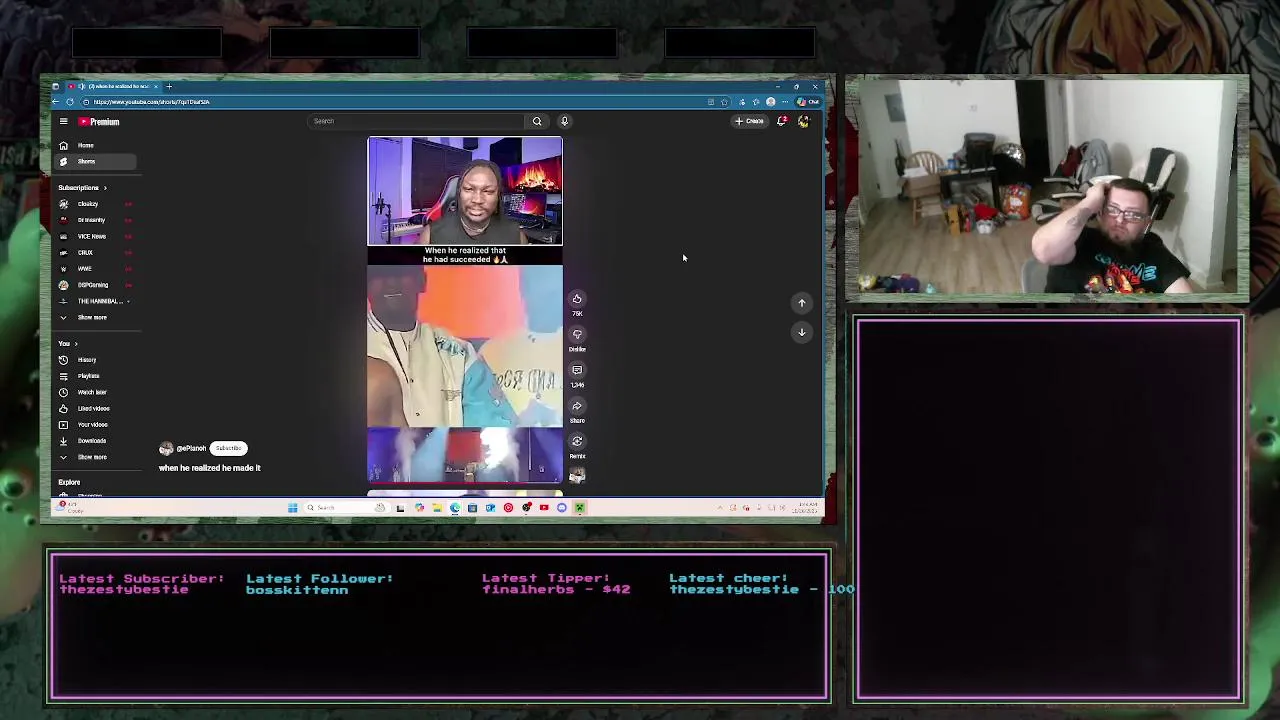1280x720 pixels.
Task: Subscribe to the @ePianoh channel
Action: (228, 448)
